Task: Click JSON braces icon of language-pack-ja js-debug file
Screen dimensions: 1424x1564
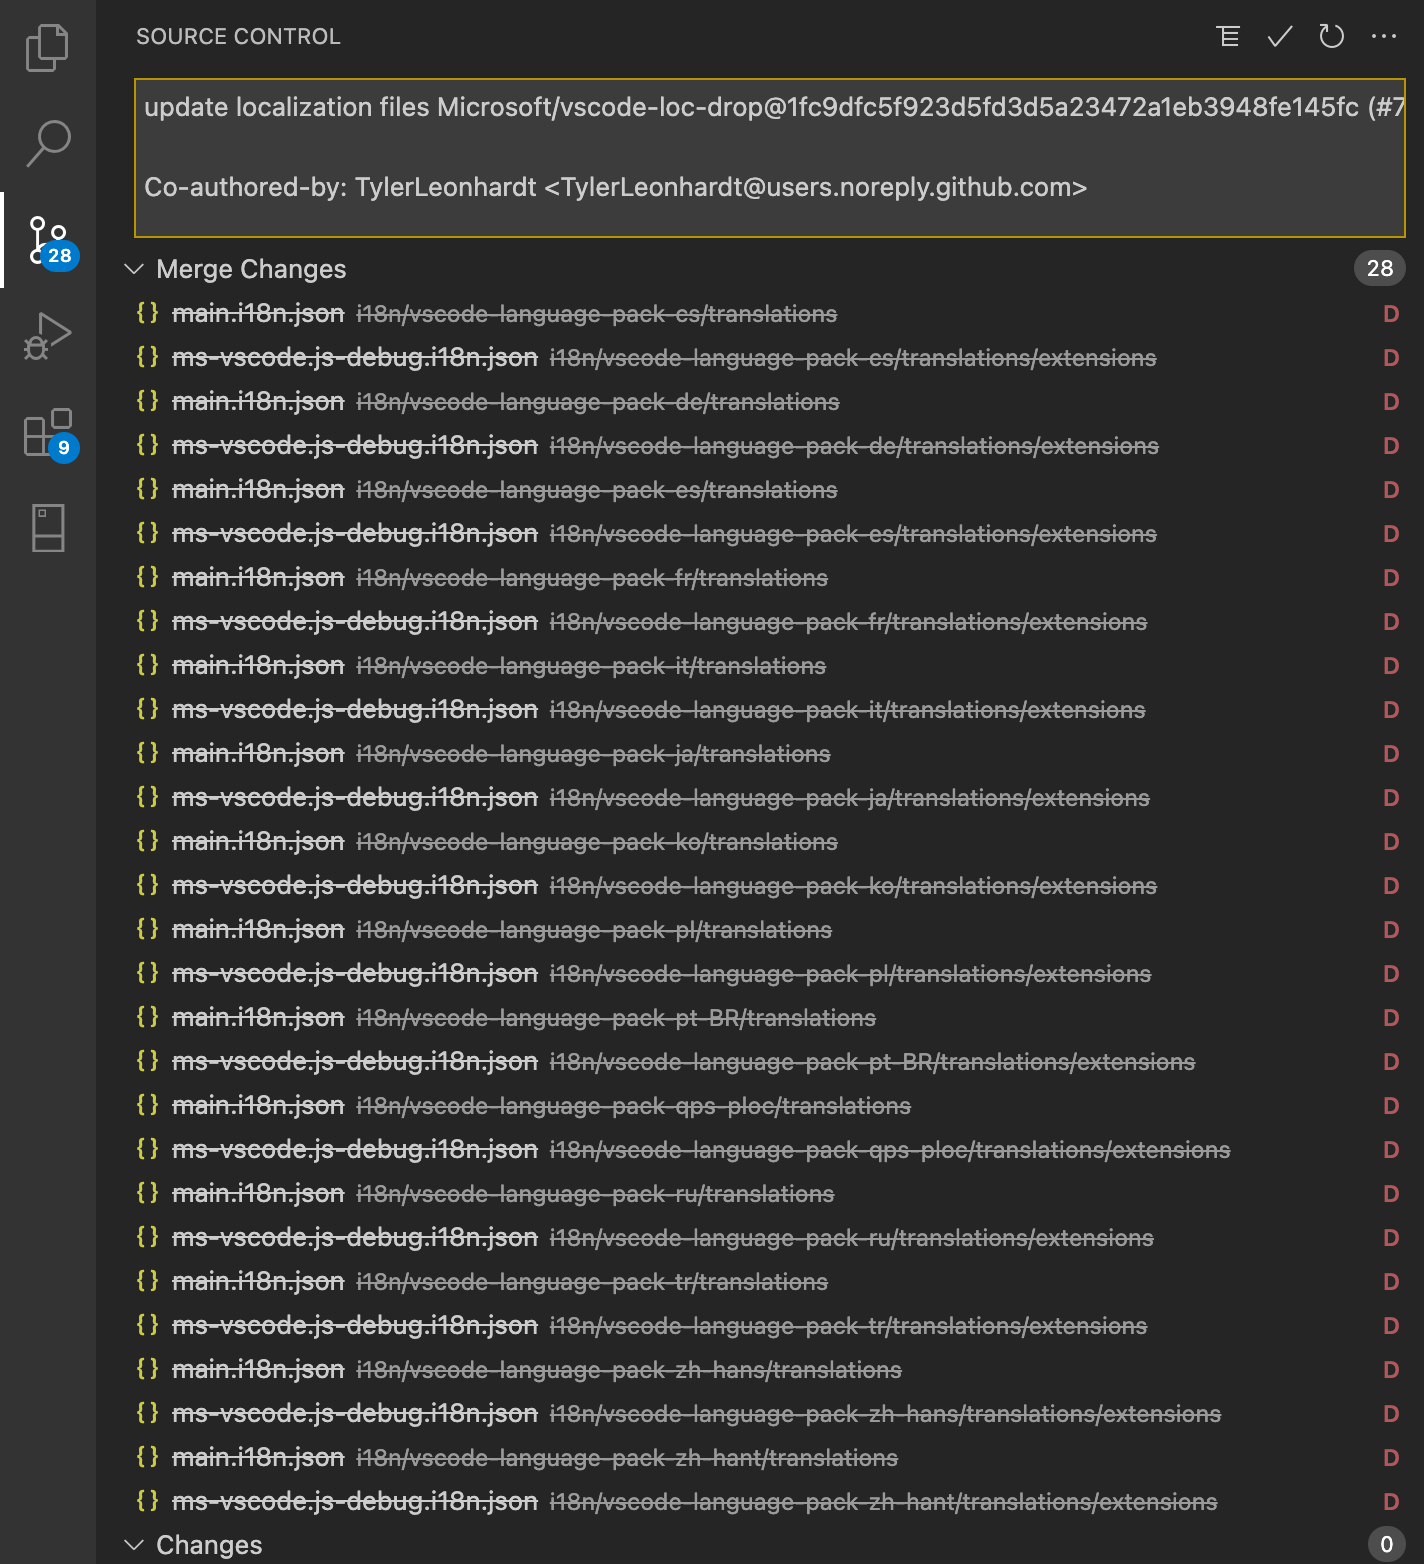Action: [148, 797]
